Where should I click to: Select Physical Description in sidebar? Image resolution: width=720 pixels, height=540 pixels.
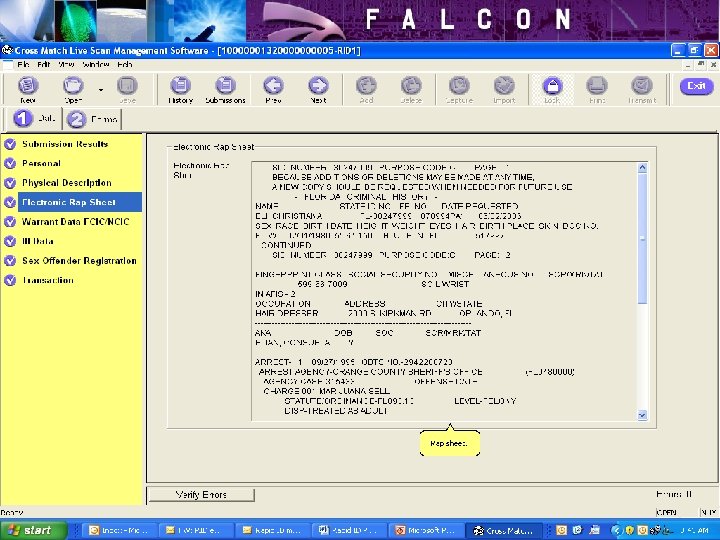click(x=67, y=183)
